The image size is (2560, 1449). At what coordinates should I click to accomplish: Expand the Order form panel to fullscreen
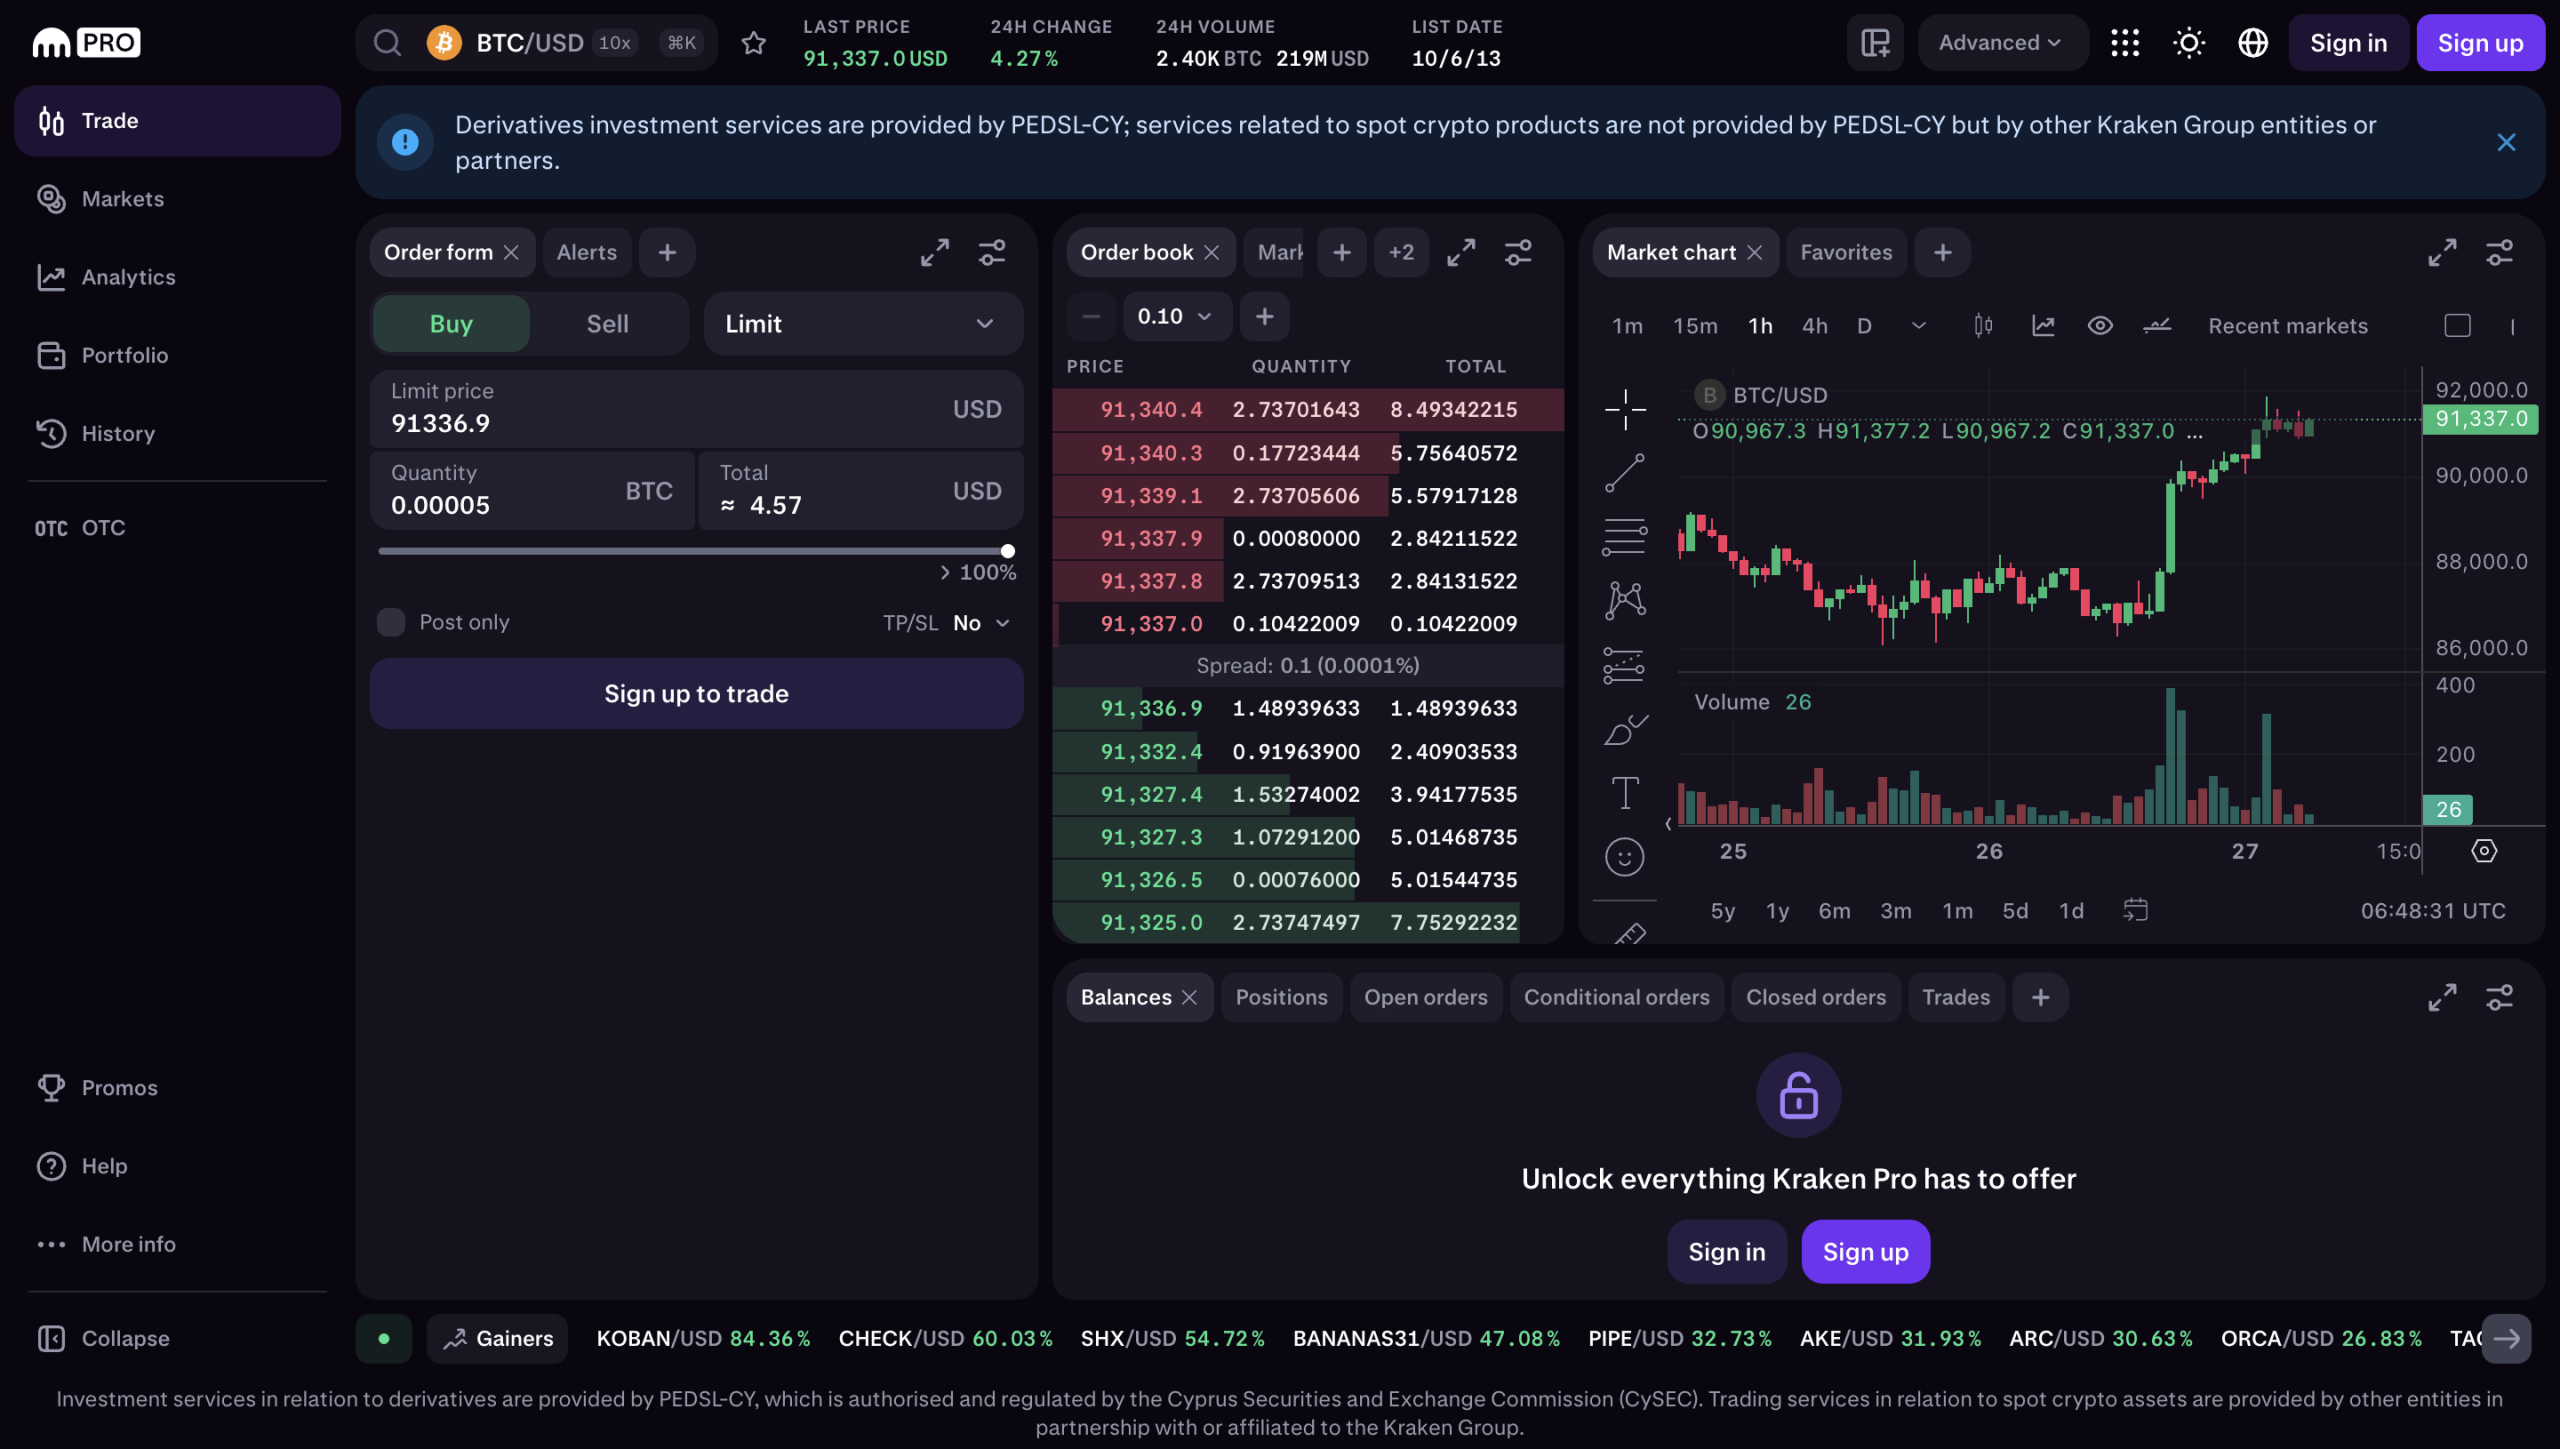pos(935,252)
